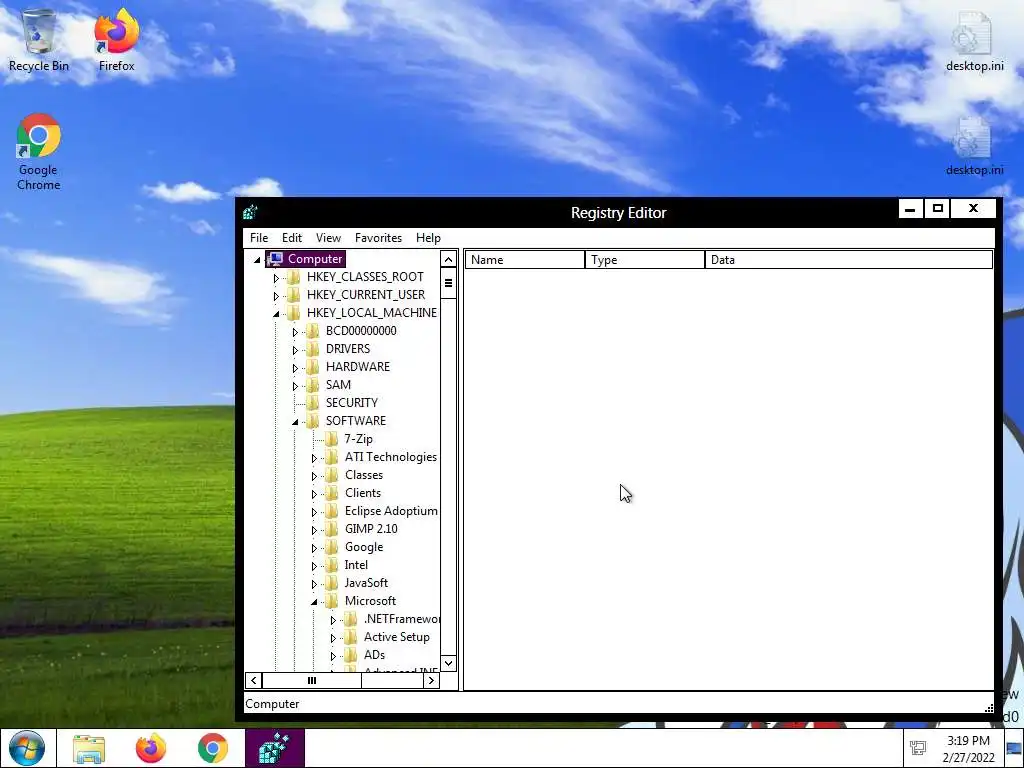Click the tree scroll down arrow
Viewport: 1024px width, 768px height.
click(x=448, y=663)
